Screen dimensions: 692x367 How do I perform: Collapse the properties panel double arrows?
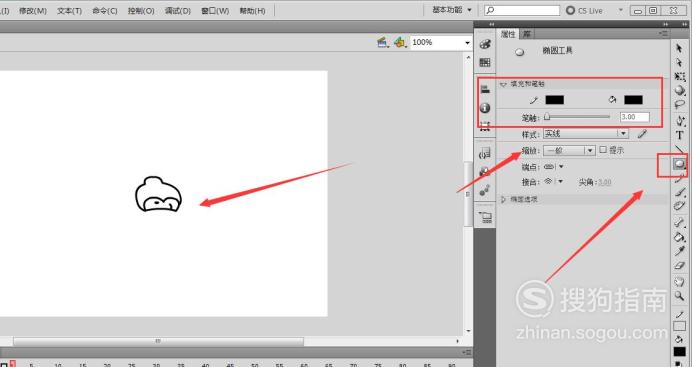point(666,25)
